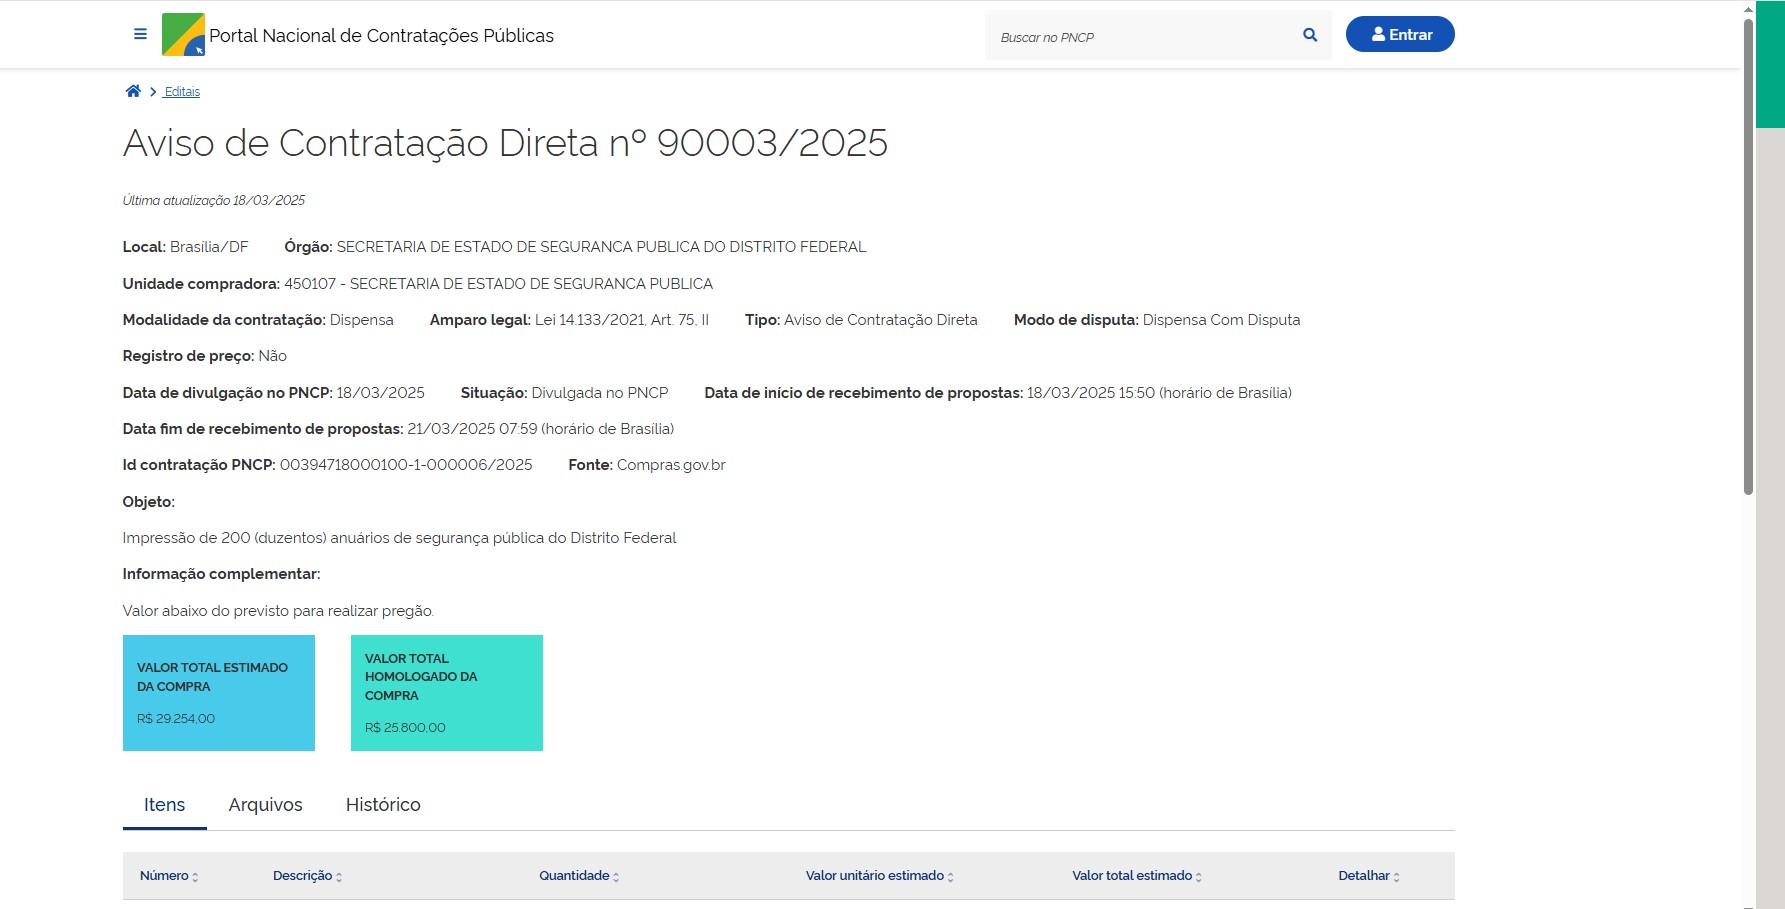This screenshot has height=909, width=1785.
Task: Click the Valor Total Homologado green card
Action: point(446,693)
